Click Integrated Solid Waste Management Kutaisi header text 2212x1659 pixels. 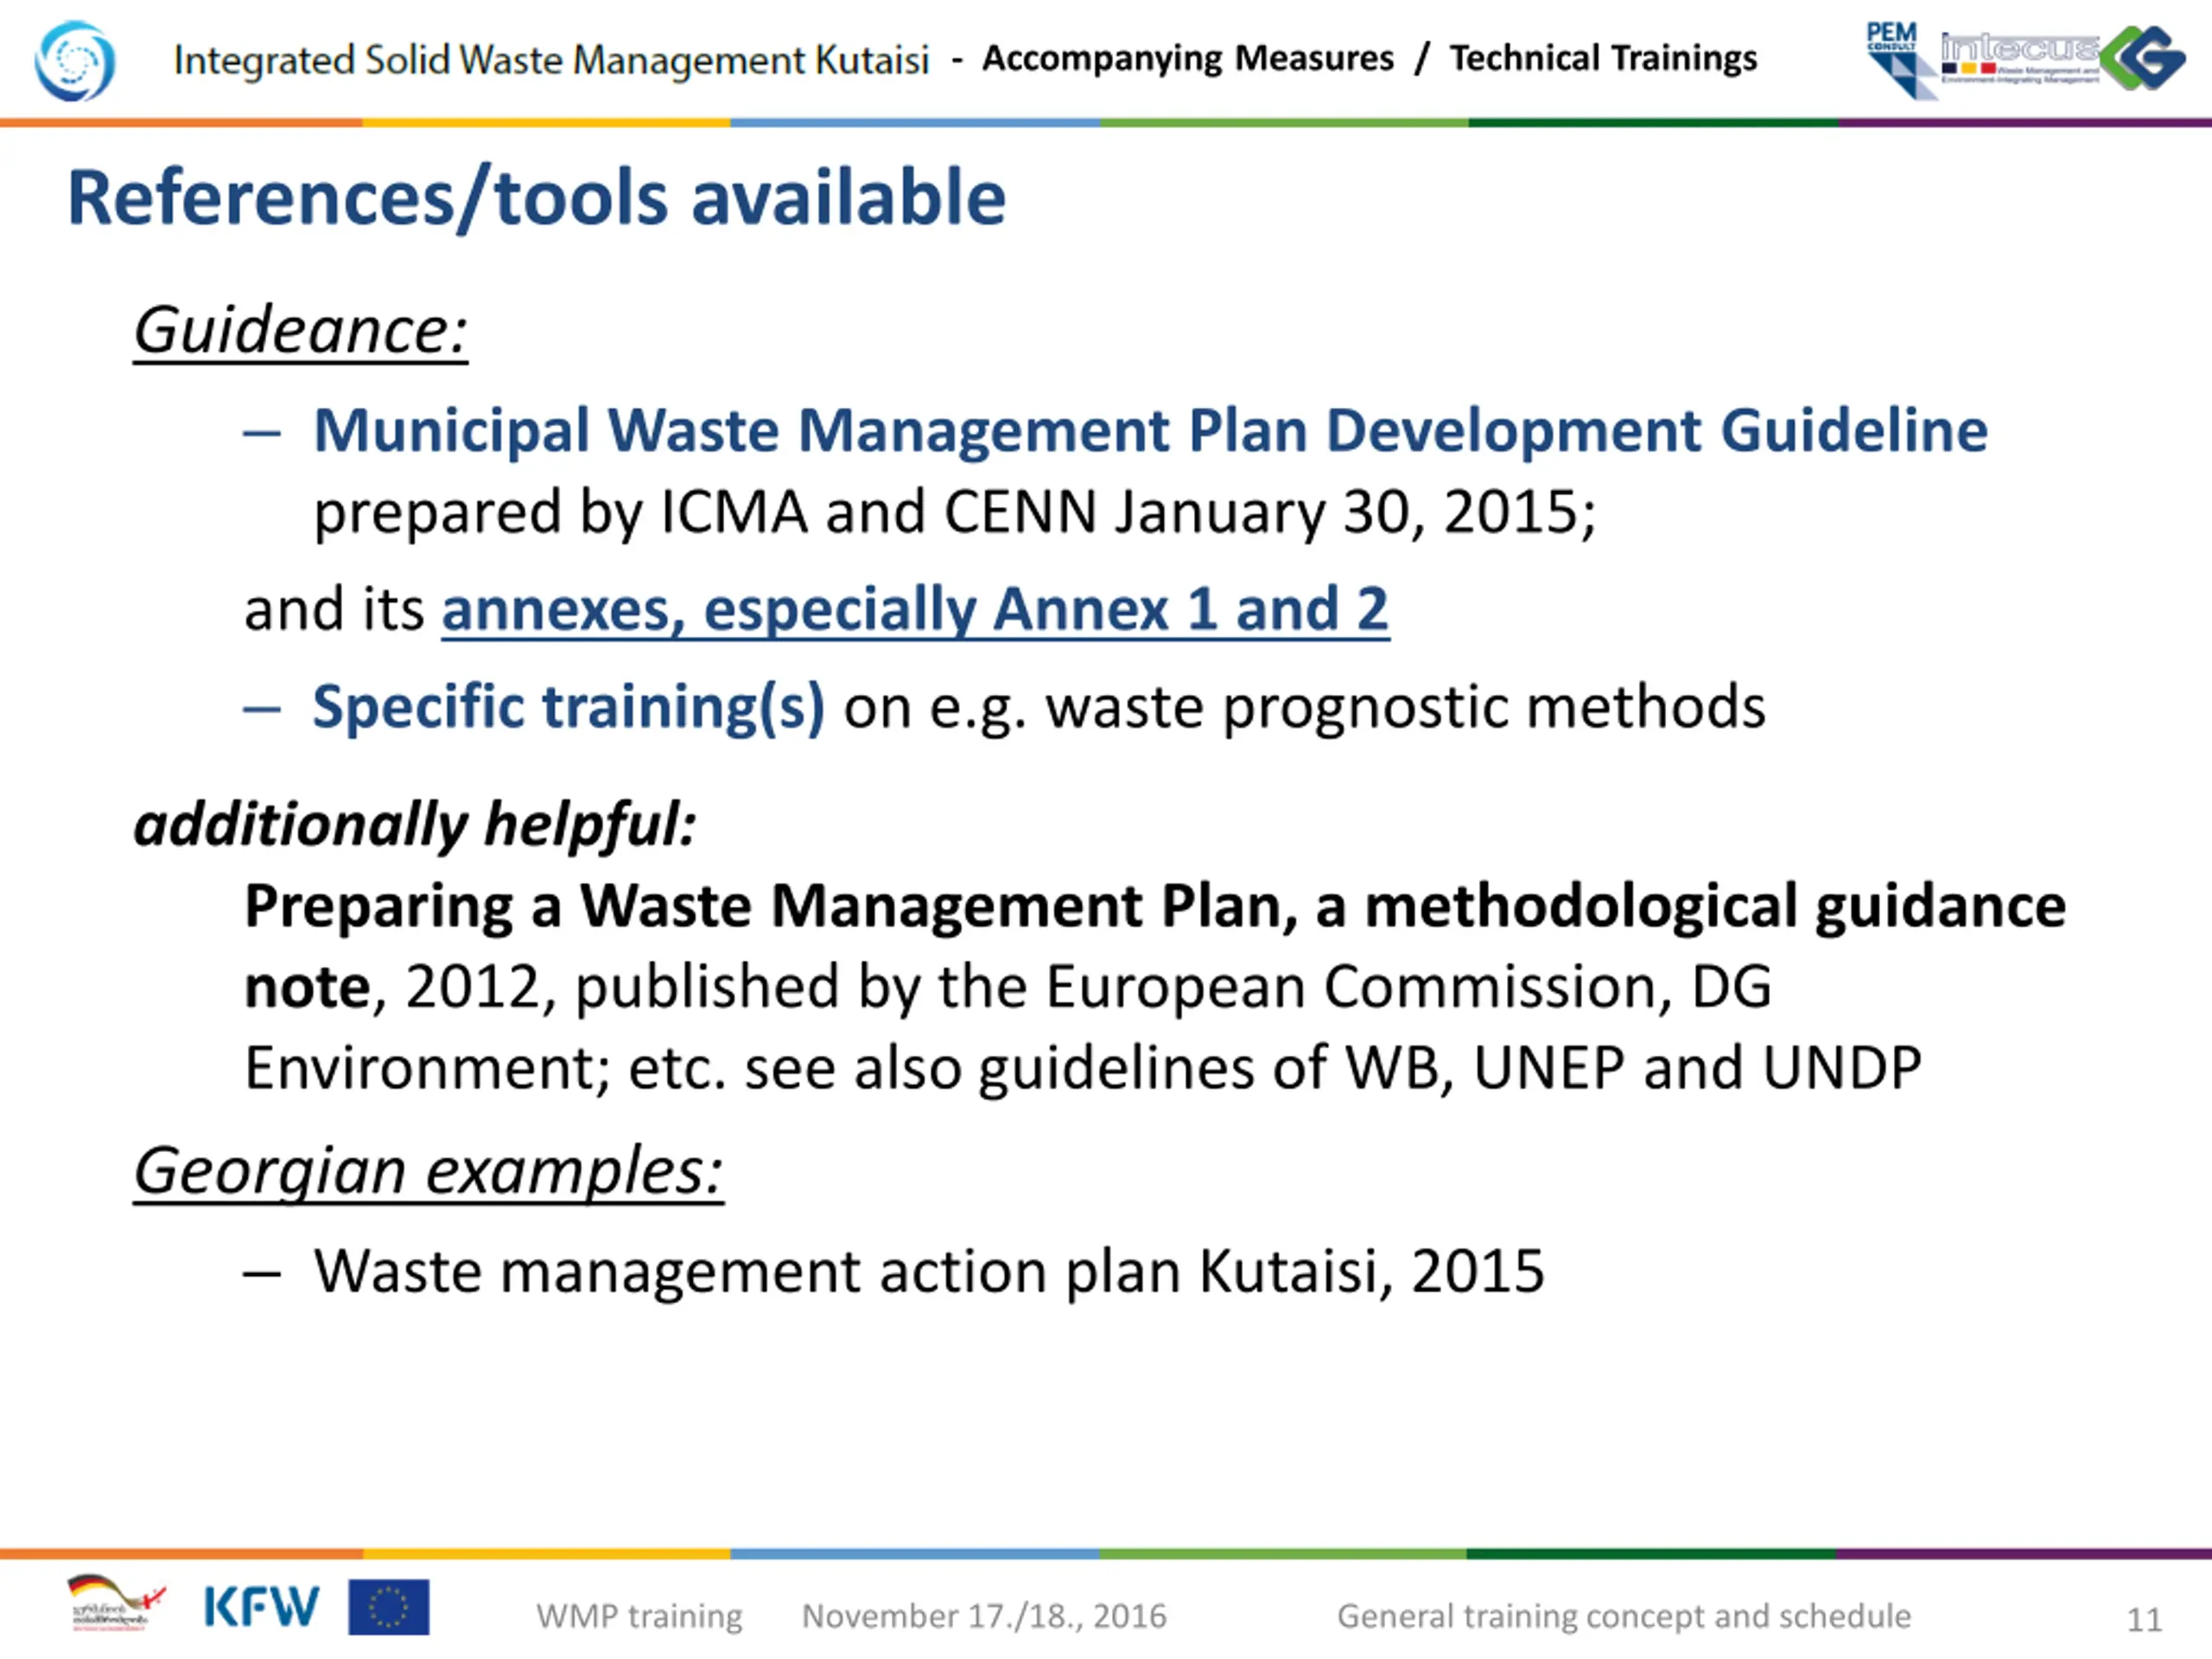(x=551, y=61)
